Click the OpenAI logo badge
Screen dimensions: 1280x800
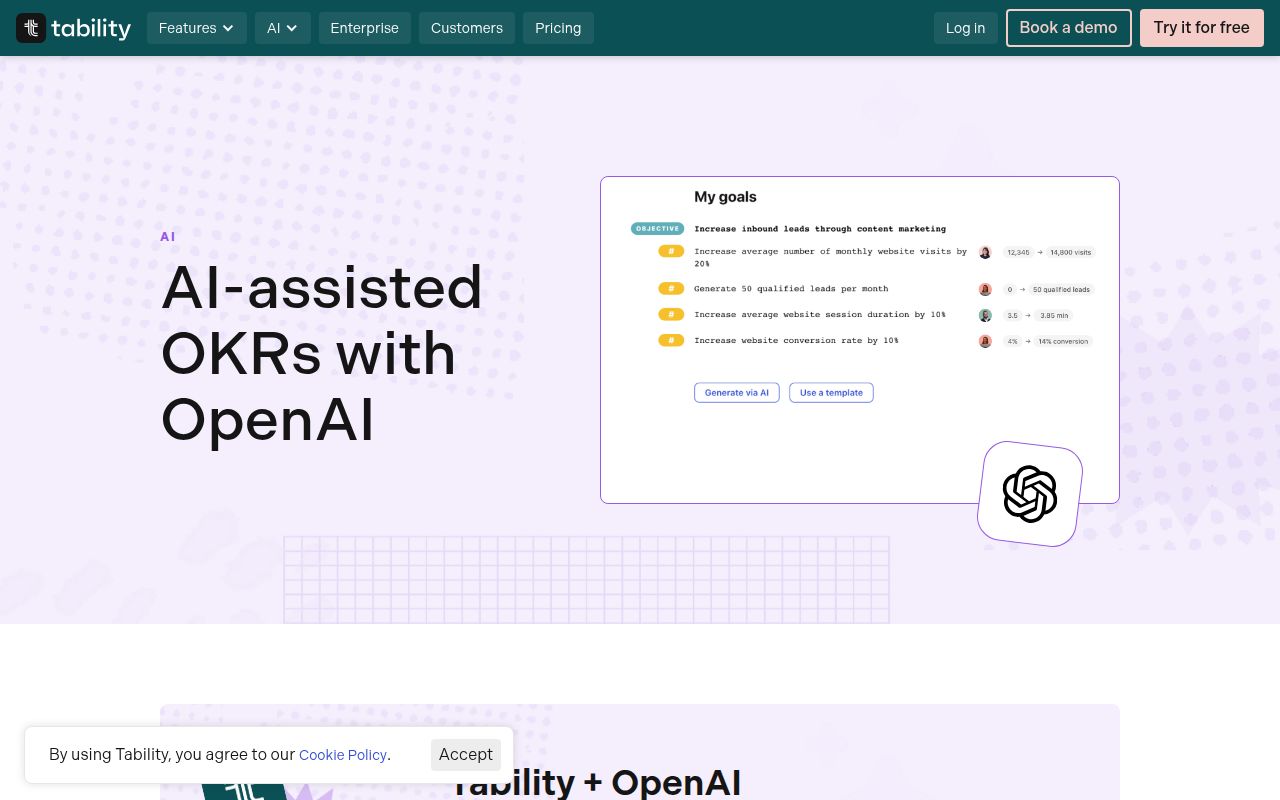[1030, 494]
